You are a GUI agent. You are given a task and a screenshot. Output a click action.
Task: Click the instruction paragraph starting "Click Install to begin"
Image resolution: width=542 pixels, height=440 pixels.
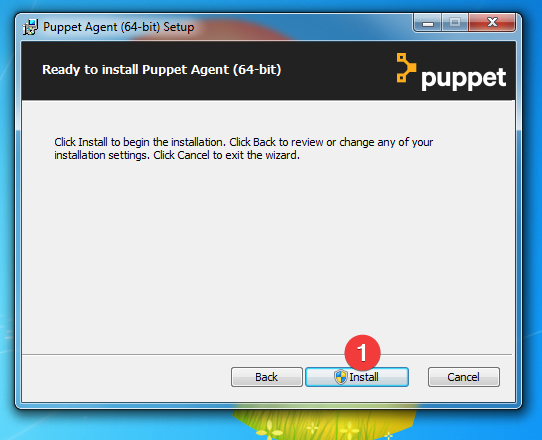[243, 149]
